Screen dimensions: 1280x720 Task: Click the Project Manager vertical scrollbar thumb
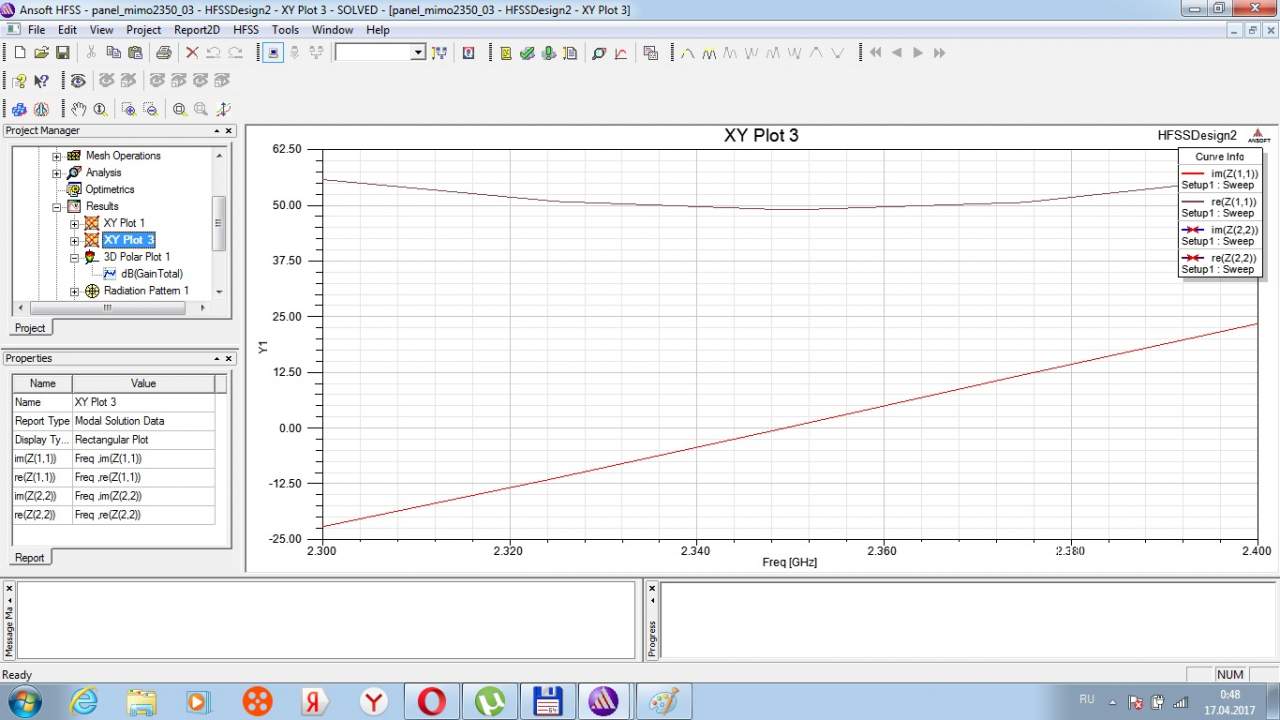(219, 223)
